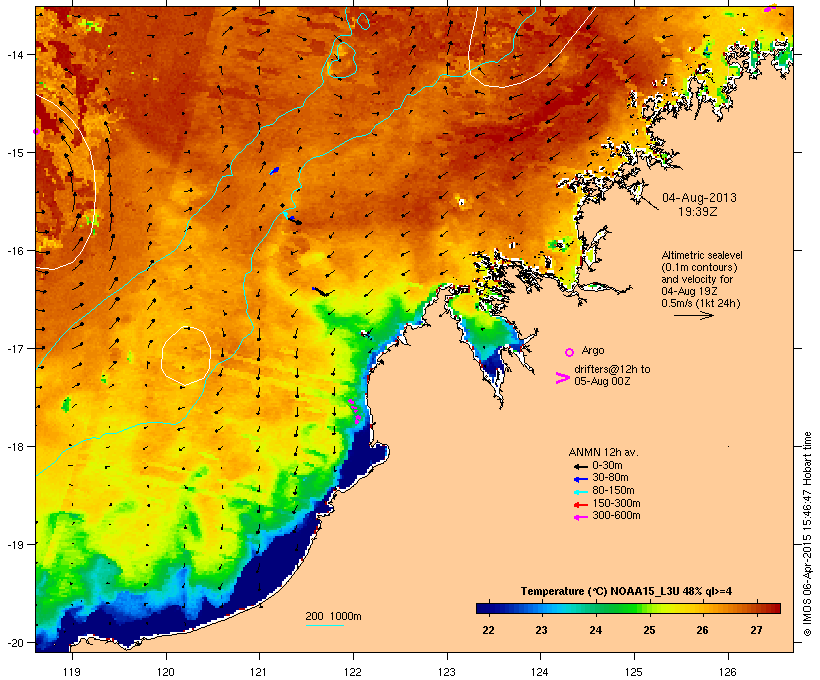The height and width of the screenshot is (680, 820).
Task: Click the magenta drifters chevron symbol
Action: pyautogui.click(x=563, y=378)
